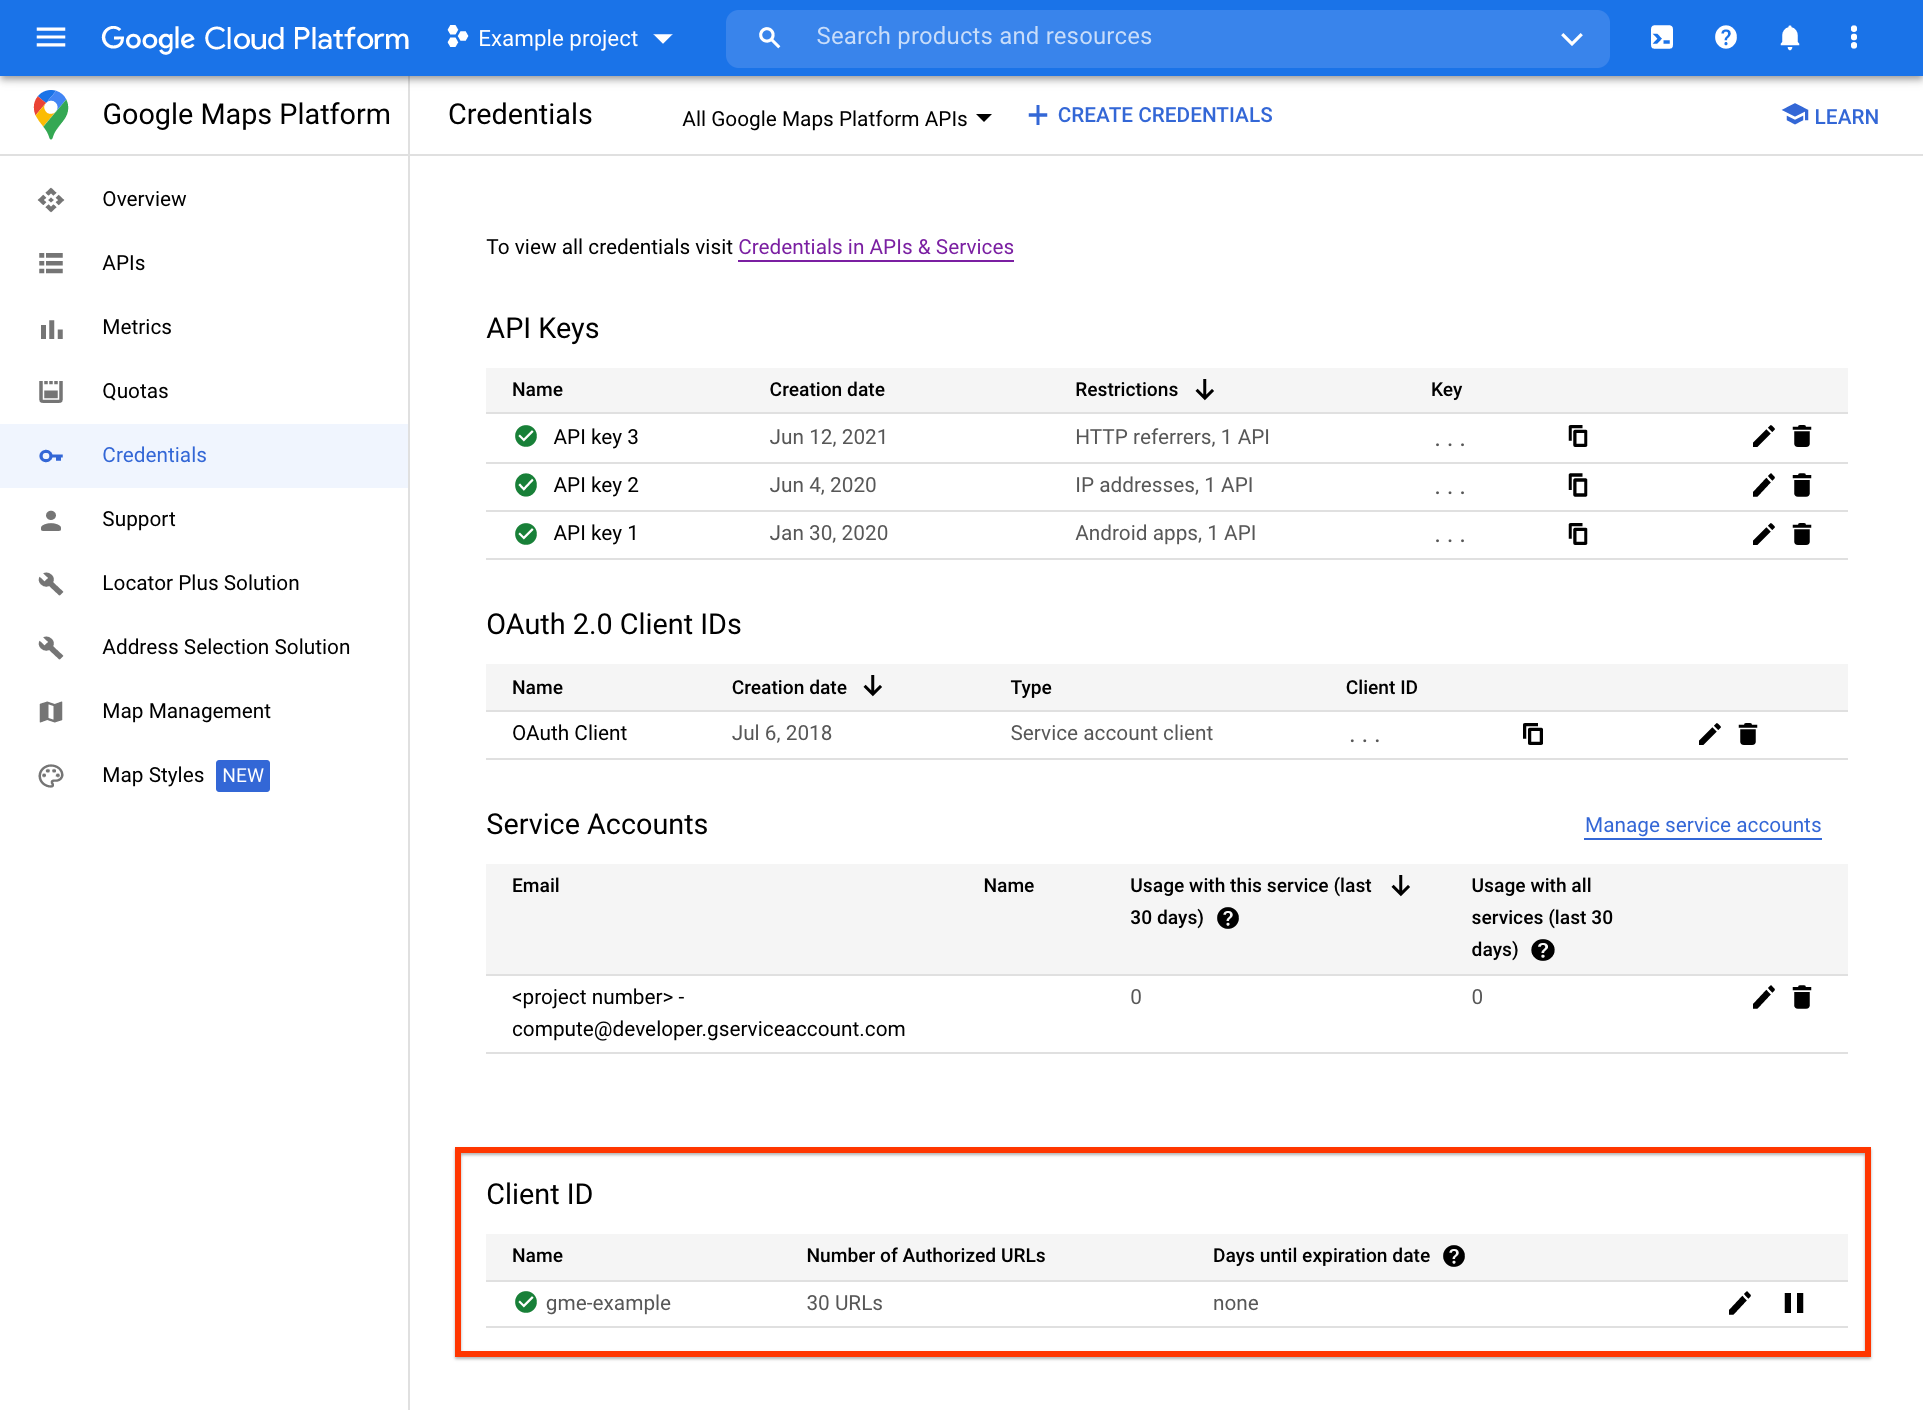Open the Google Cloud project selector dropdown
This screenshot has height=1410, width=1923.
560,37
